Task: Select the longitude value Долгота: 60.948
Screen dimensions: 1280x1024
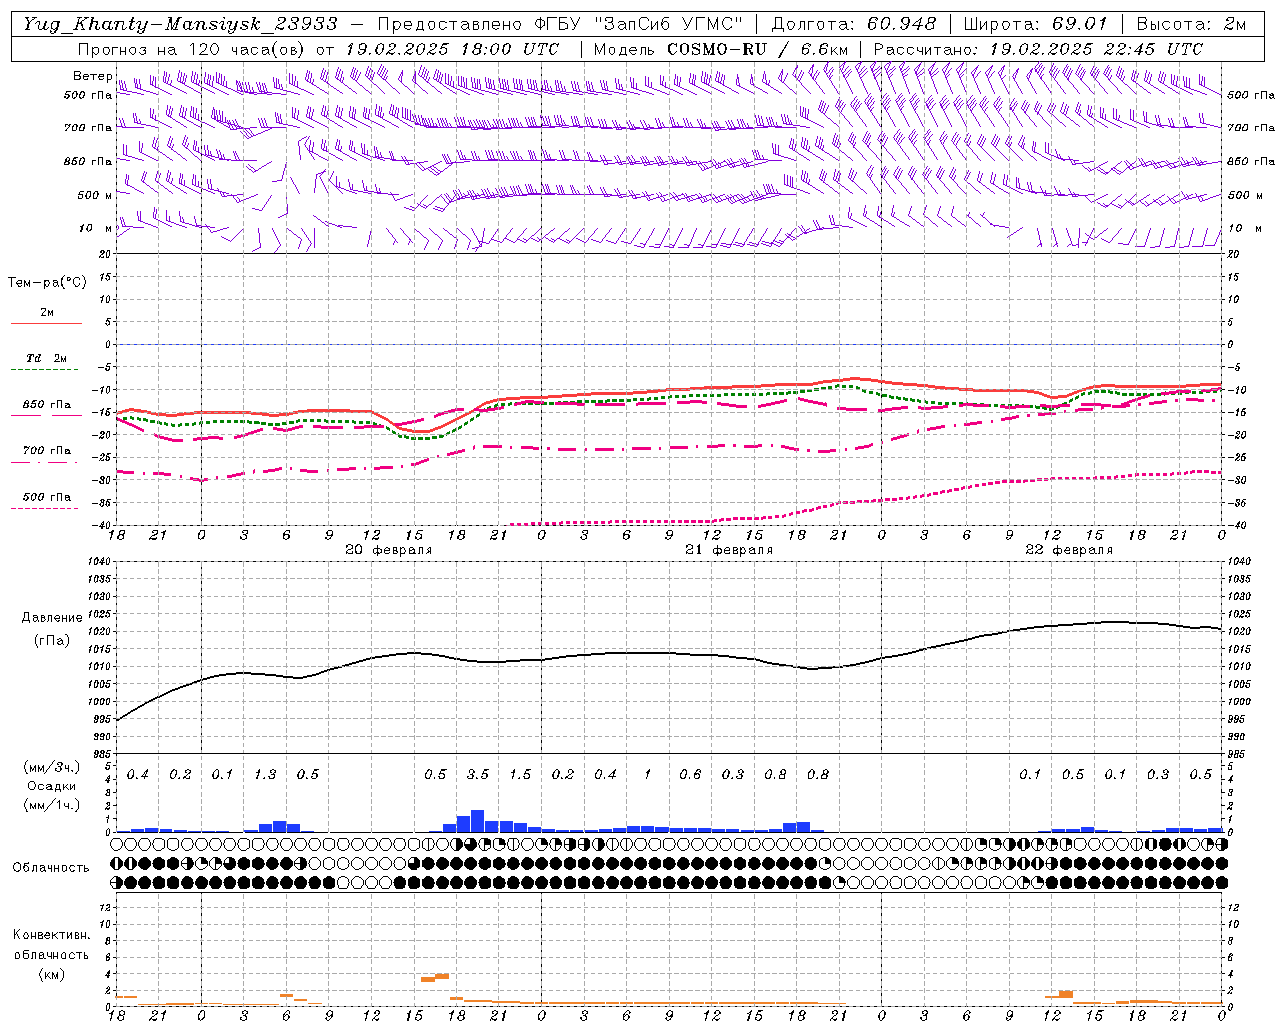Action: [853, 24]
